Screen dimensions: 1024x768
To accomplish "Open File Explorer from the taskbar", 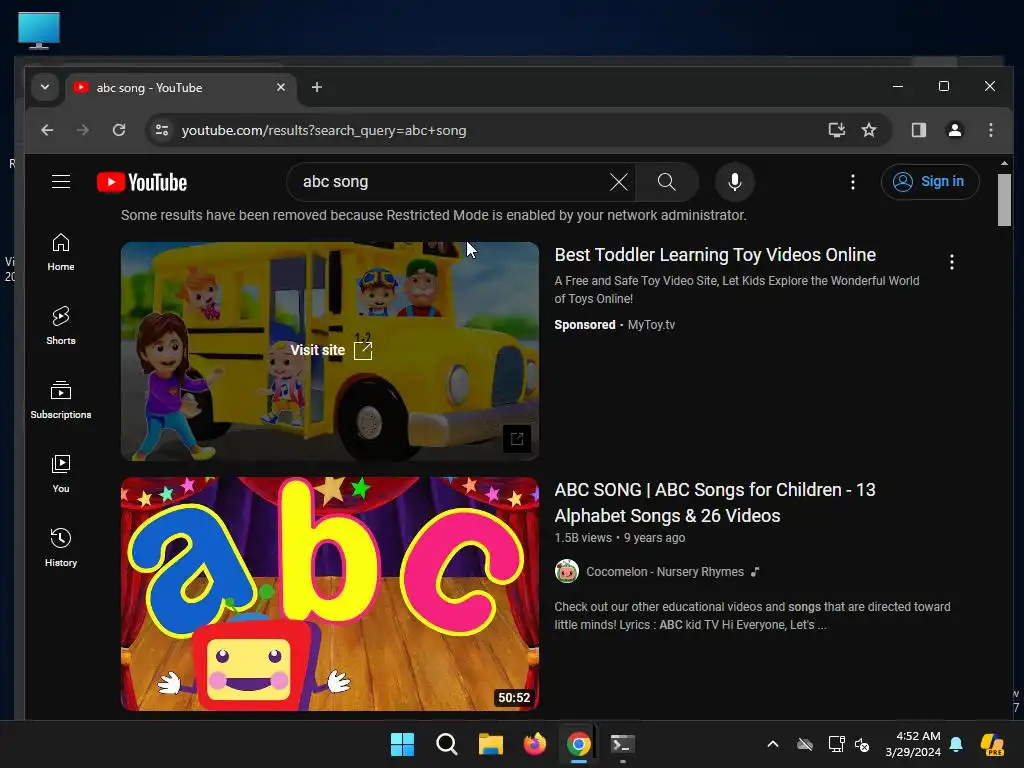I will [490, 744].
